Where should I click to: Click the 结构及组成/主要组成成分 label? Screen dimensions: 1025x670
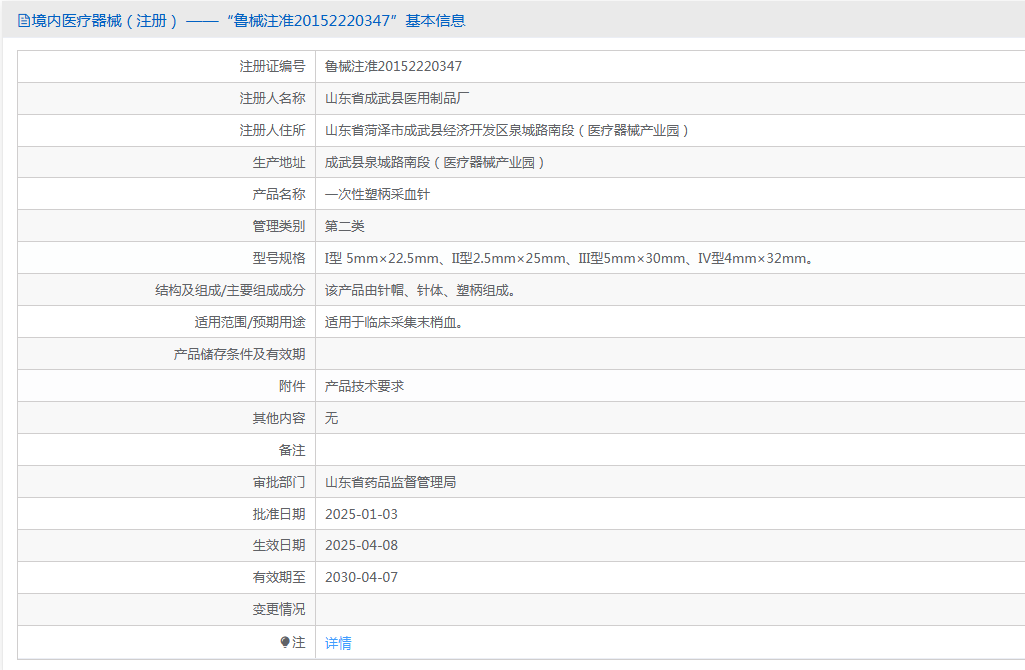[x=230, y=290]
